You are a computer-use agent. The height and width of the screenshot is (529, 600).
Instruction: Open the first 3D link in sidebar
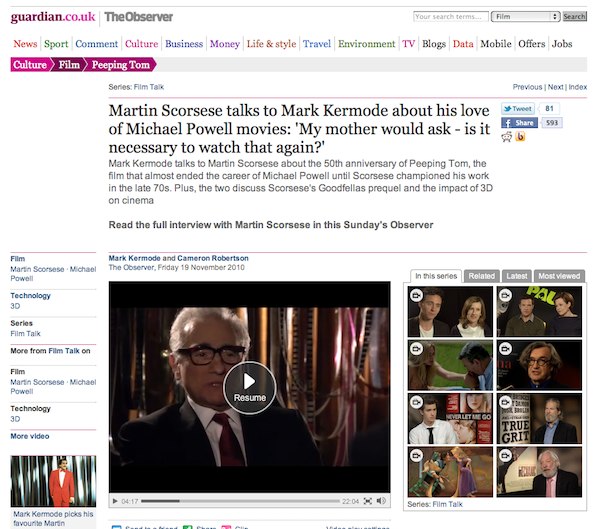point(15,306)
